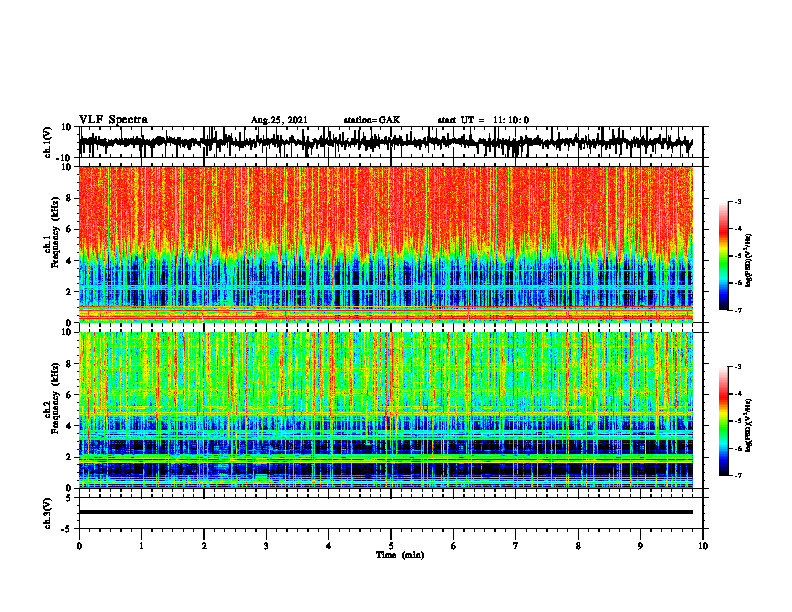Click time axis tick label 1
Viewport: 792px width, 612px height.
click(x=141, y=546)
